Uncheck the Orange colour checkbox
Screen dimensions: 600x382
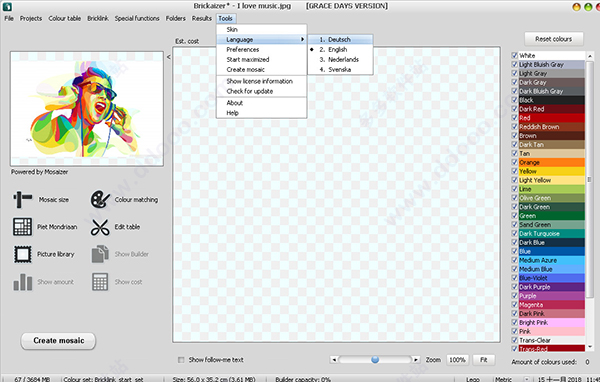pos(515,162)
